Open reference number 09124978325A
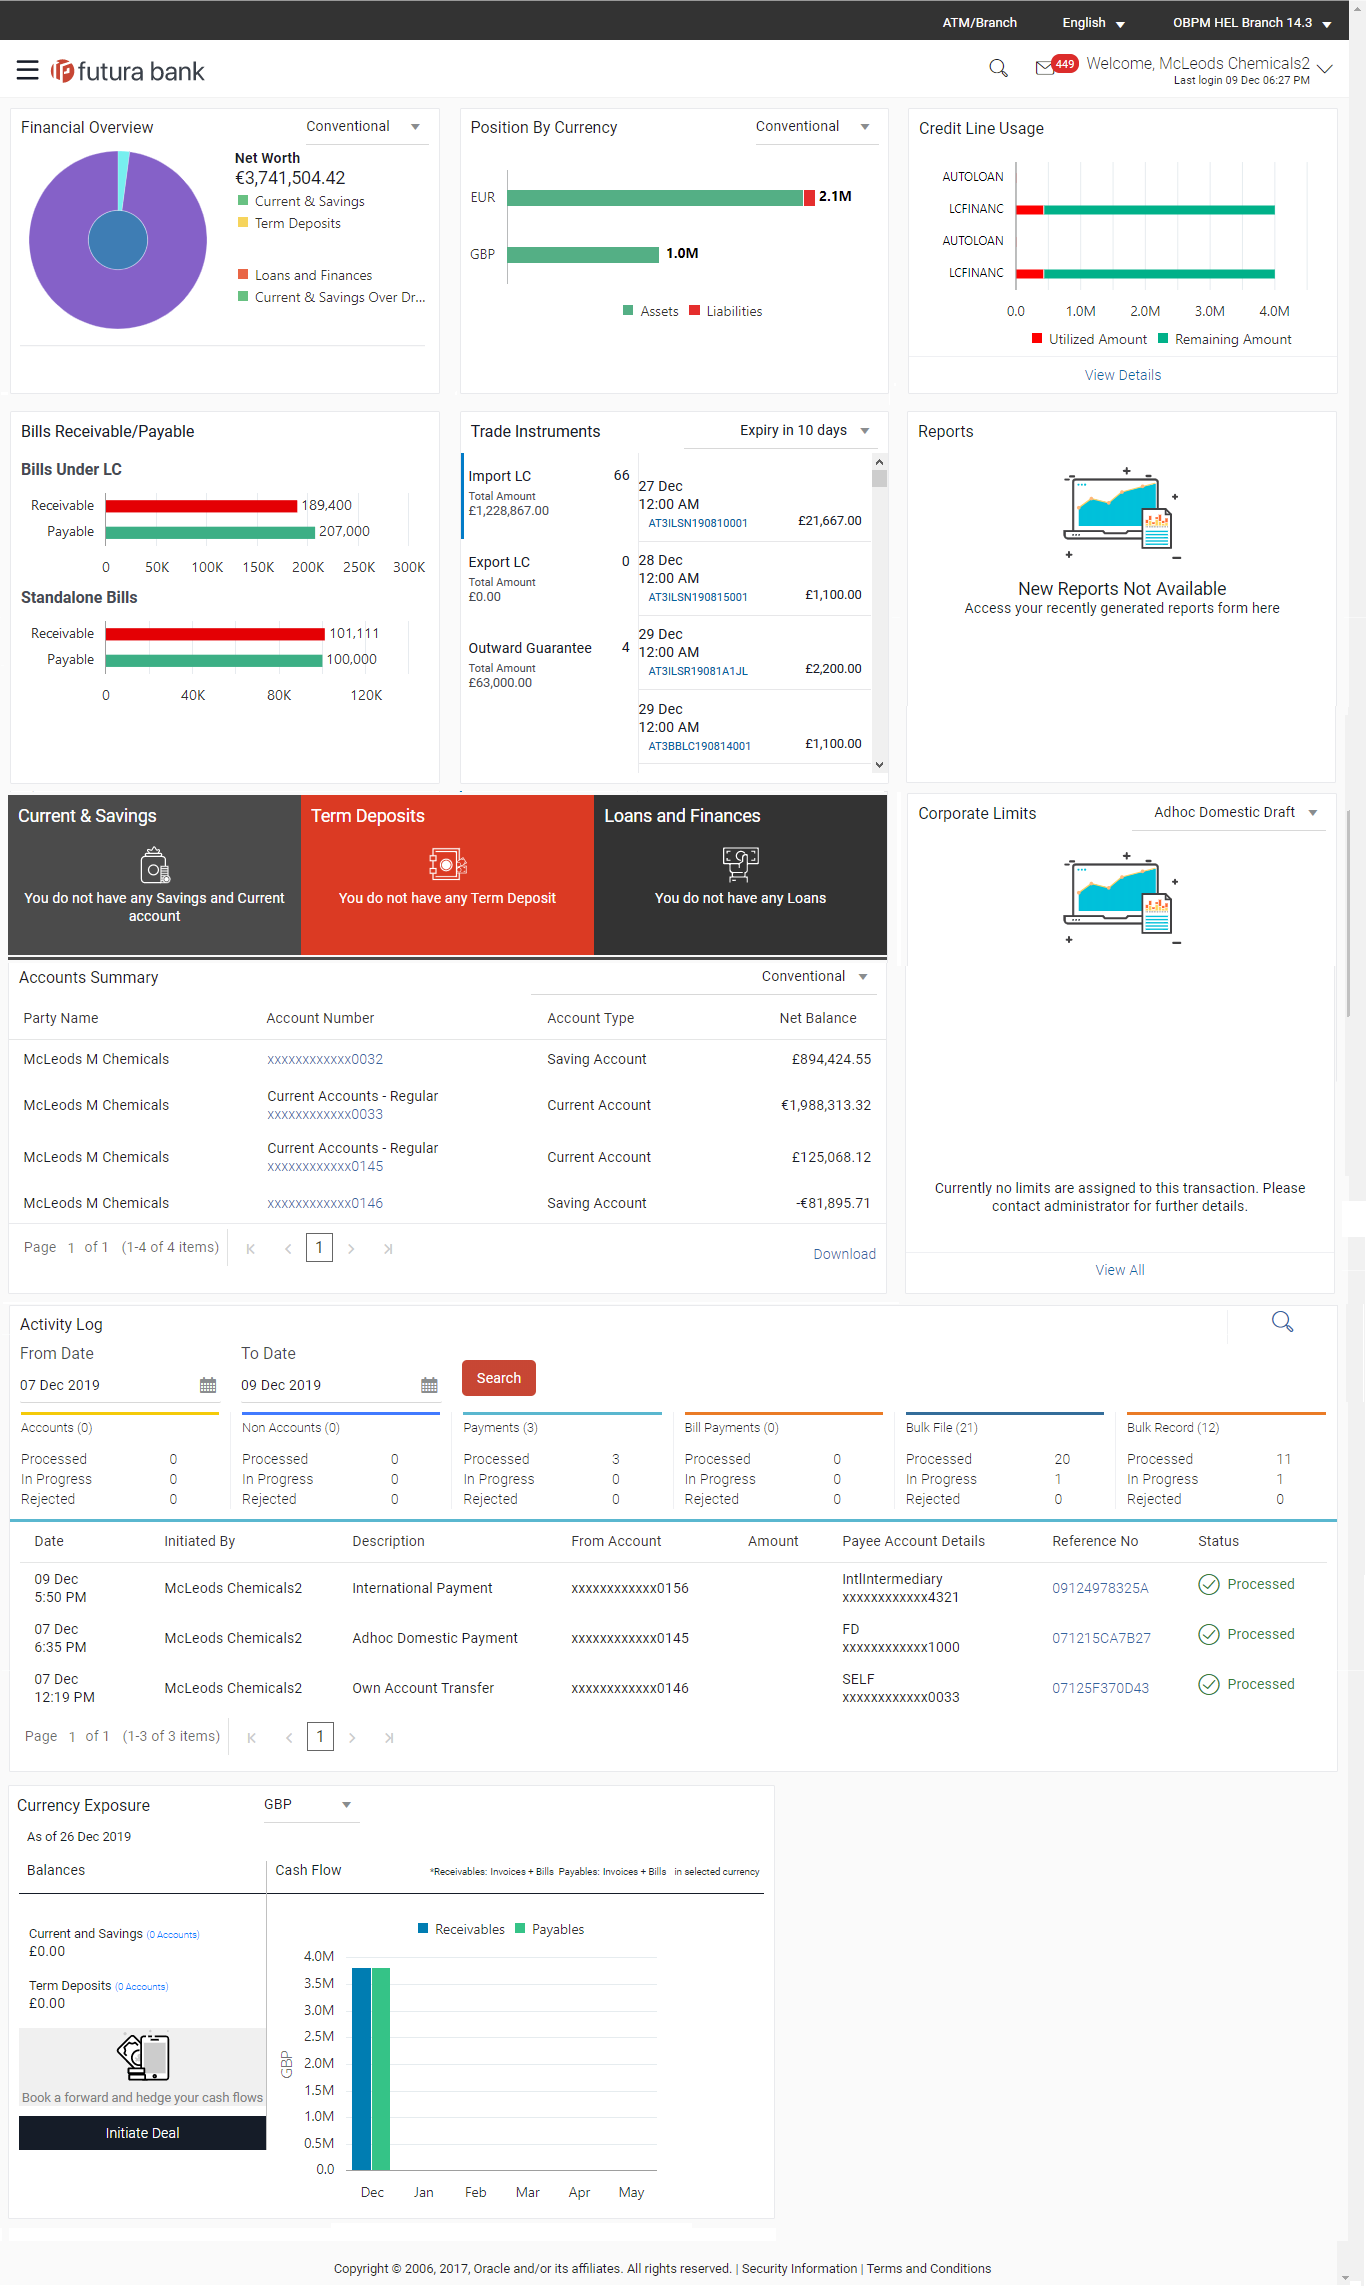 pyautogui.click(x=1100, y=1588)
